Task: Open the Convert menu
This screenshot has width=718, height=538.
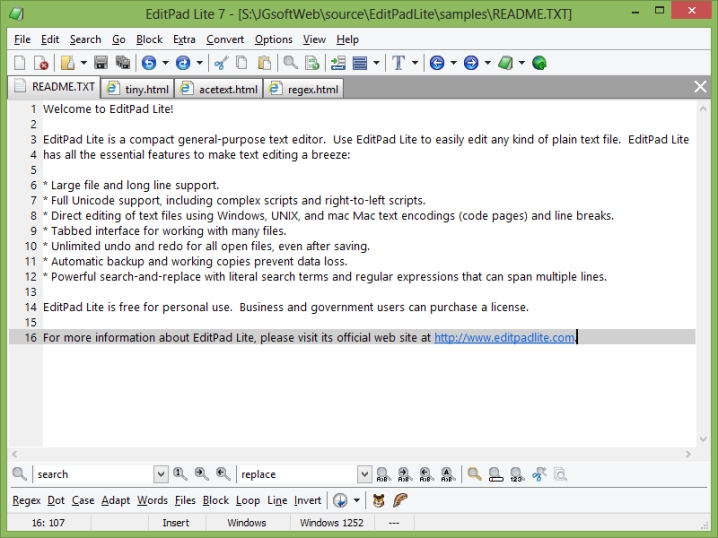Action: pos(225,39)
